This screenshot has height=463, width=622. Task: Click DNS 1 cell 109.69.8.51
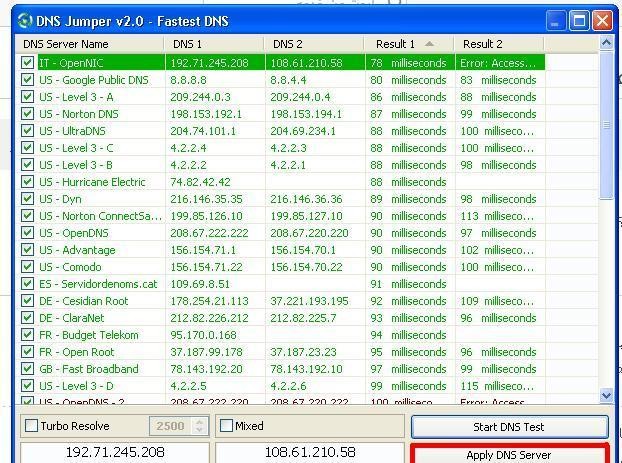pos(200,284)
